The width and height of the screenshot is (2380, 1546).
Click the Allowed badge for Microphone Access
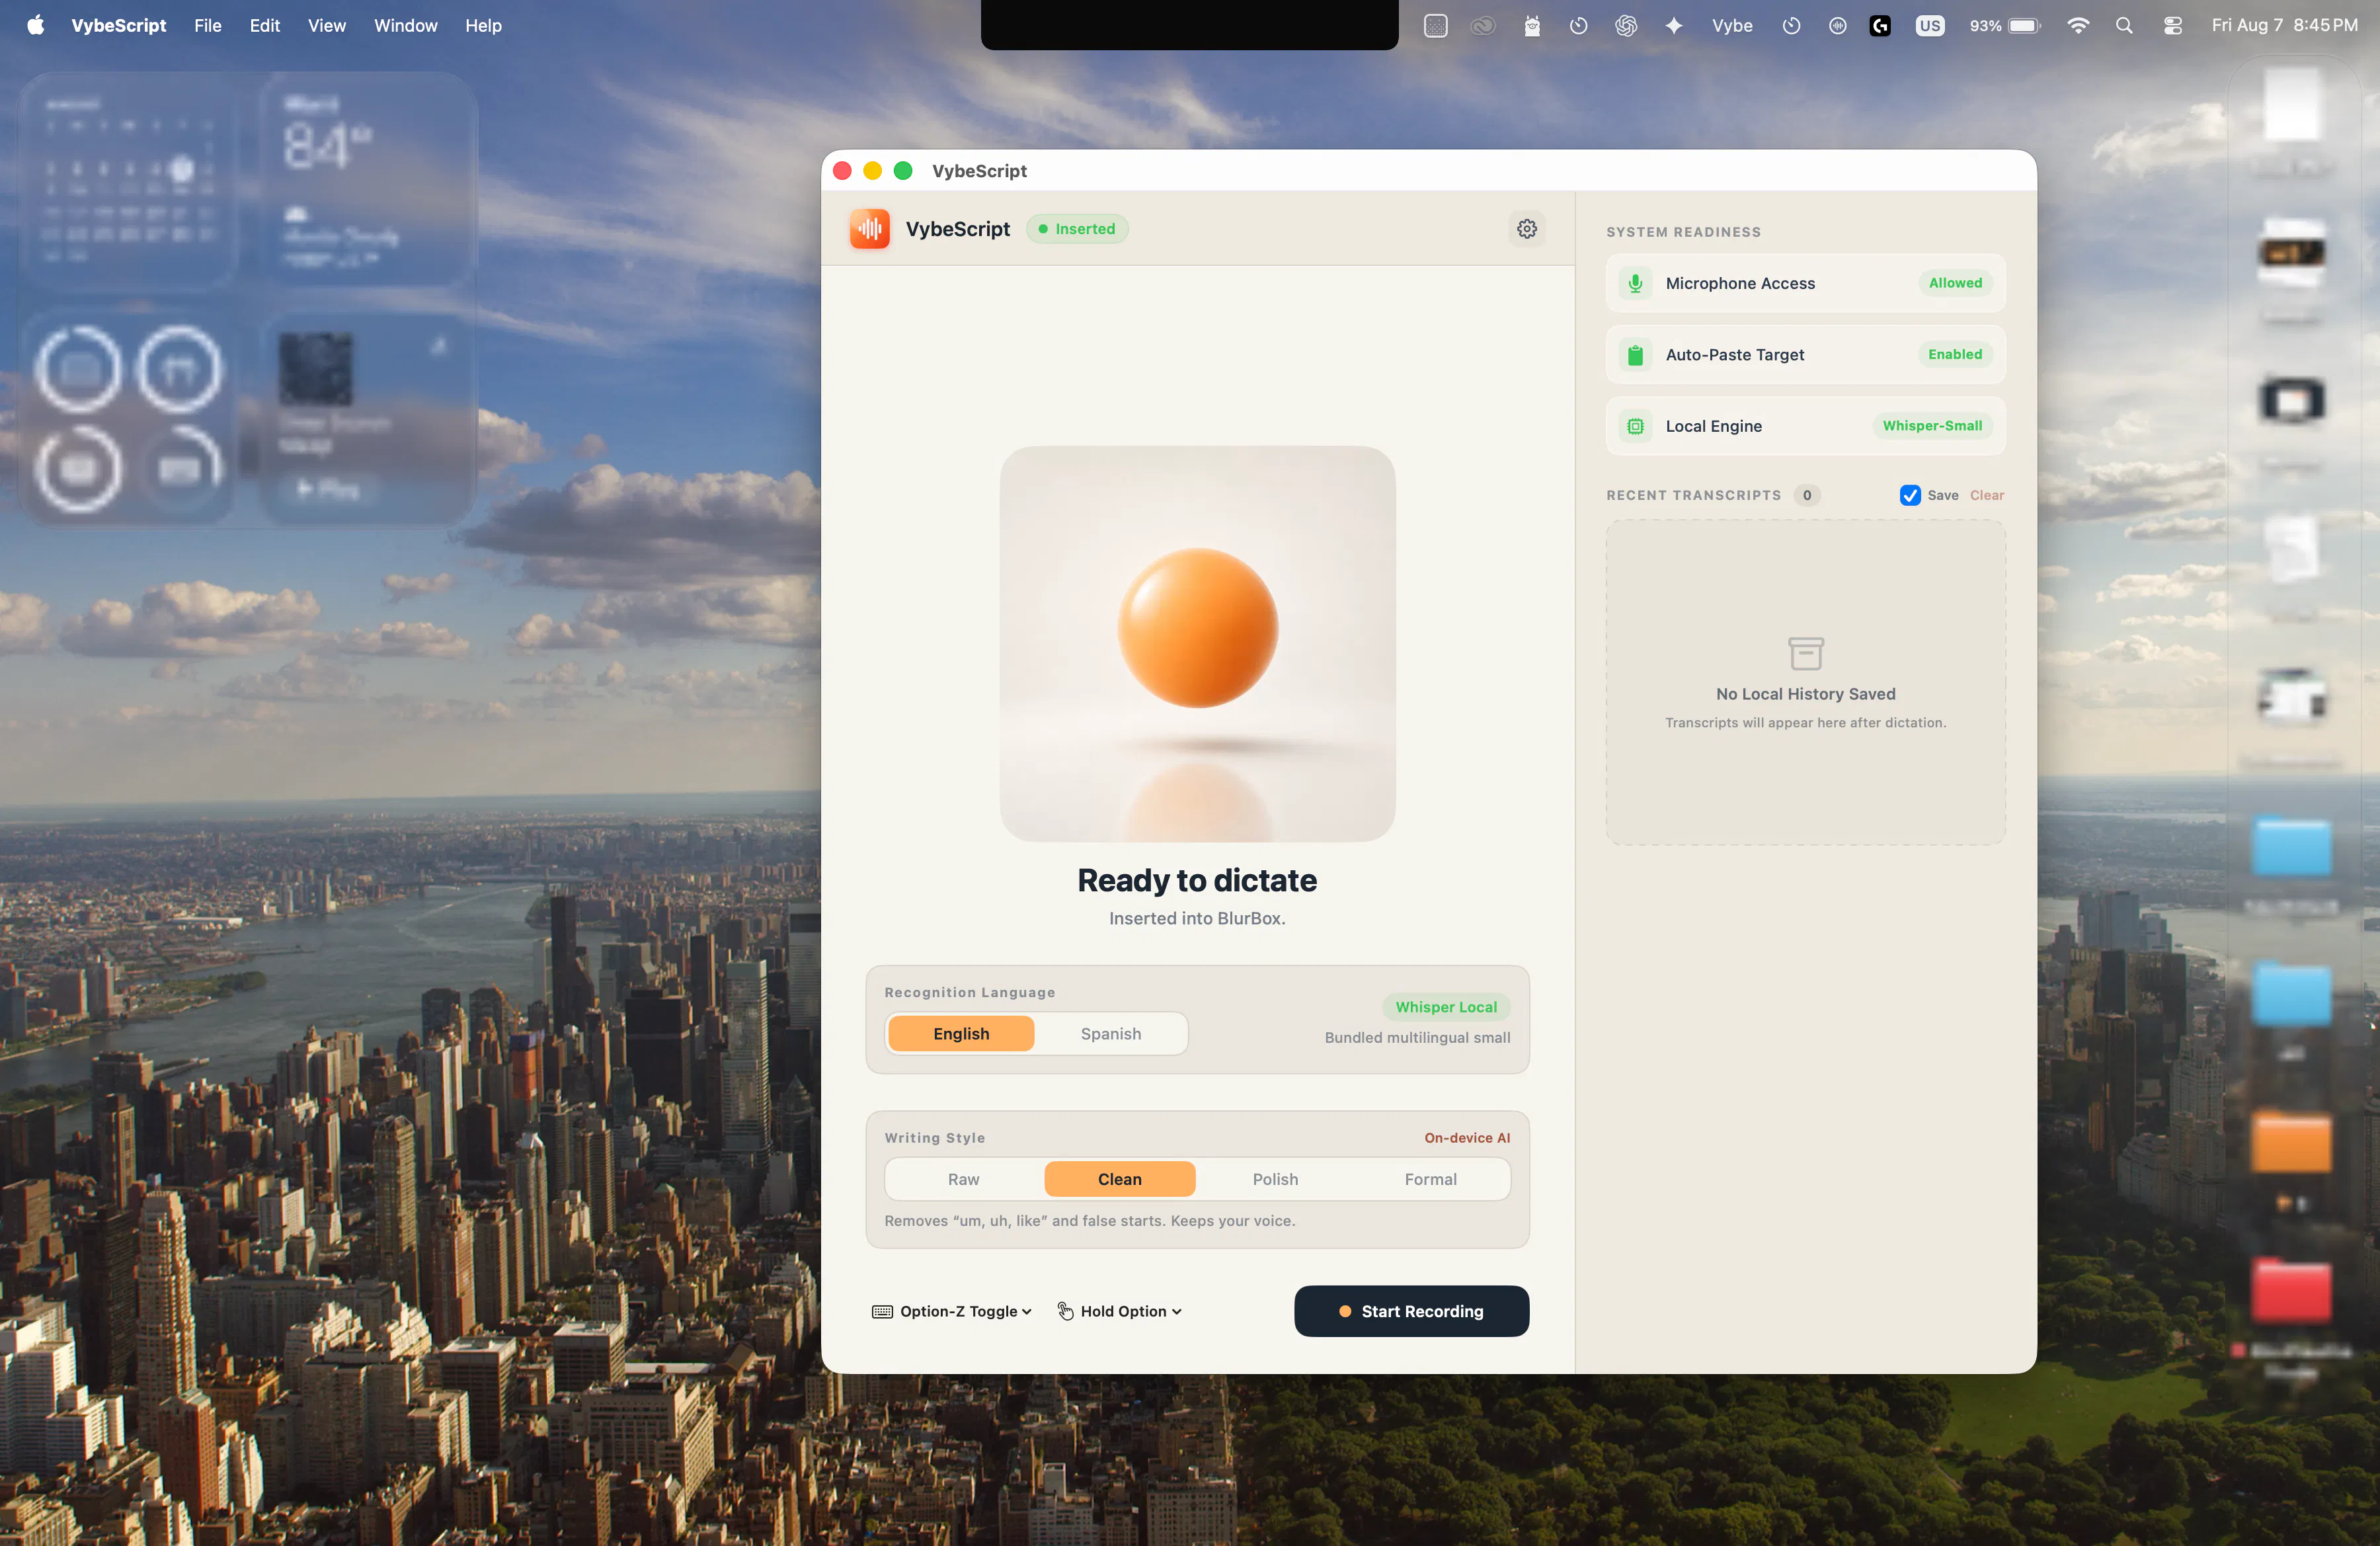tap(1955, 283)
